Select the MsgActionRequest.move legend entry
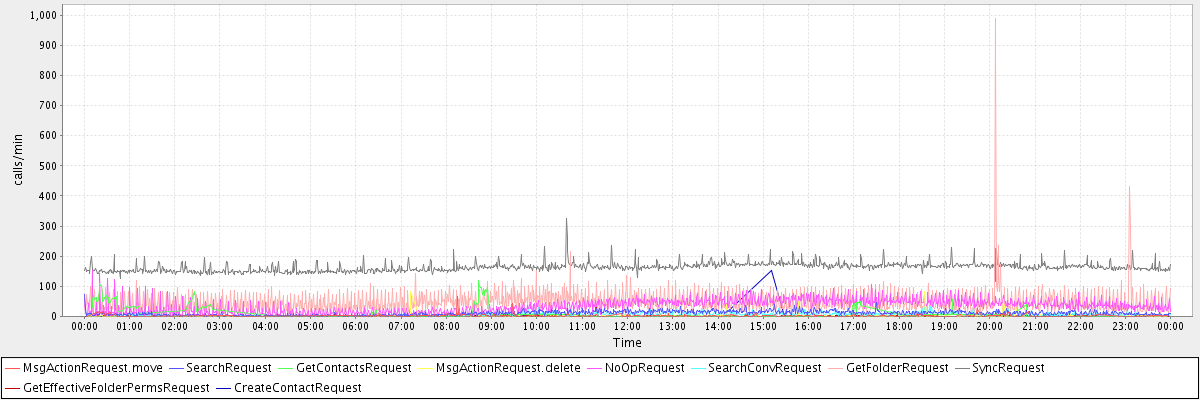Image resolution: width=1200 pixels, height=400 pixels. coord(85,368)
